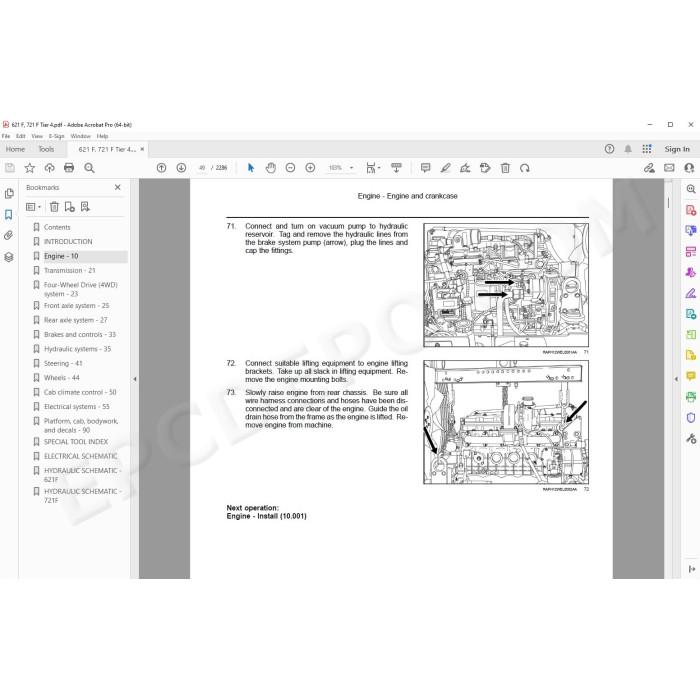Open bookmark options dropdown menu
Viewport: 700px width, 700px height.
click(33, 207)
